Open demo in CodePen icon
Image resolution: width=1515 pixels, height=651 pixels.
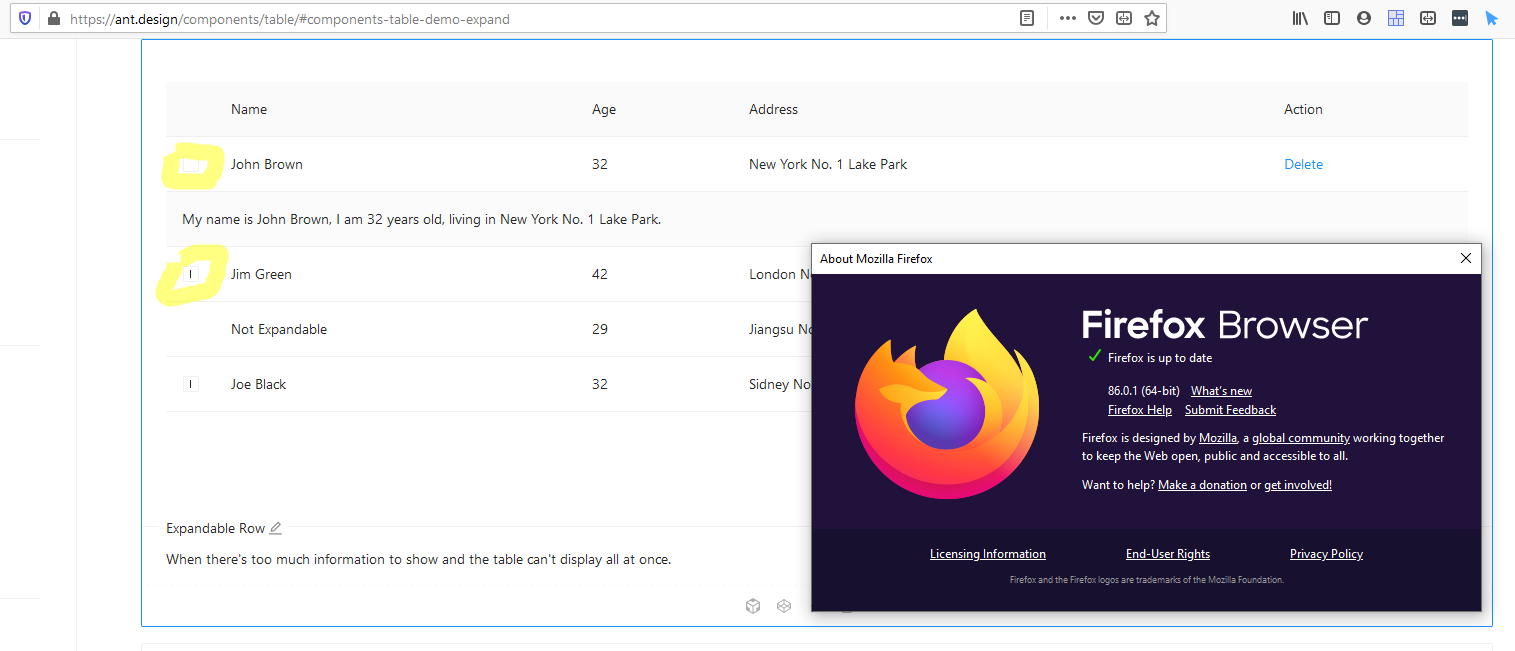tap(785, 606)
